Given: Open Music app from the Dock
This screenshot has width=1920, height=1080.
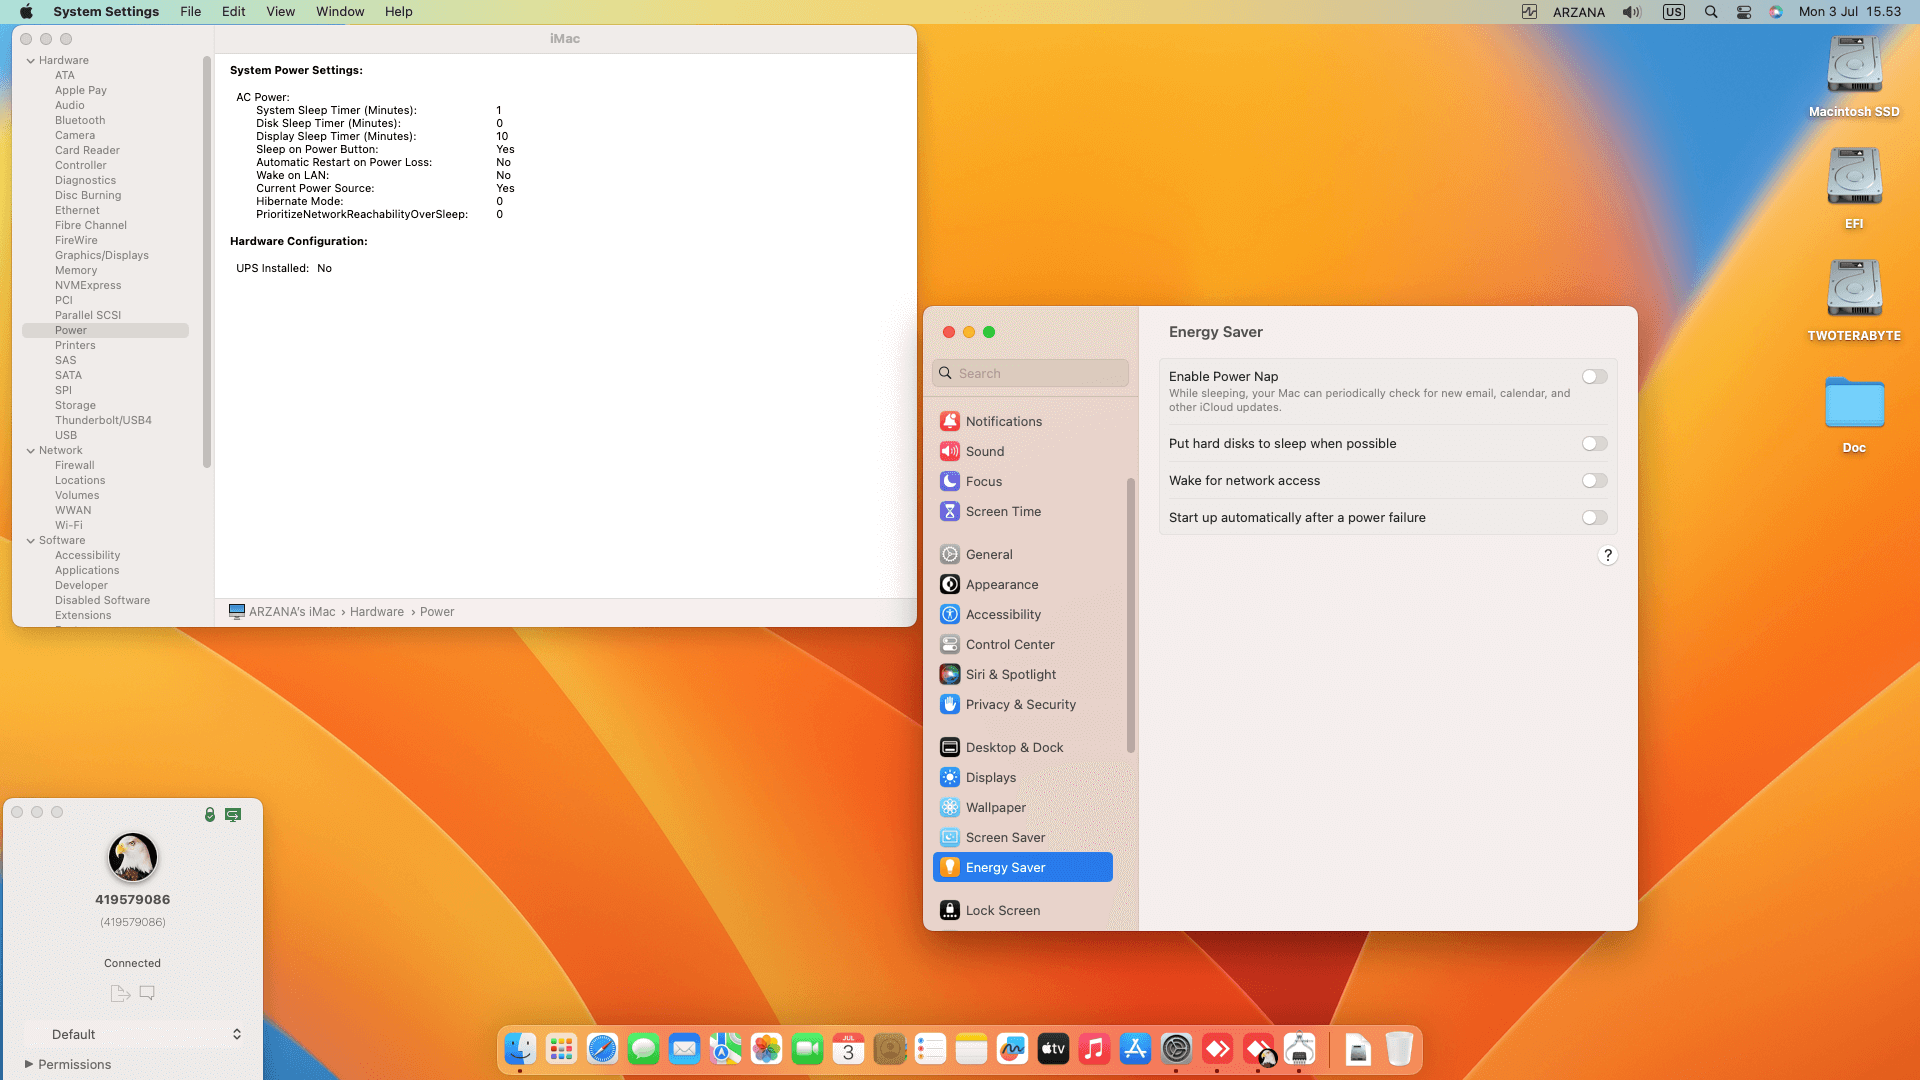Looking at the screenshot, I should click(x=1094, y=1049).
